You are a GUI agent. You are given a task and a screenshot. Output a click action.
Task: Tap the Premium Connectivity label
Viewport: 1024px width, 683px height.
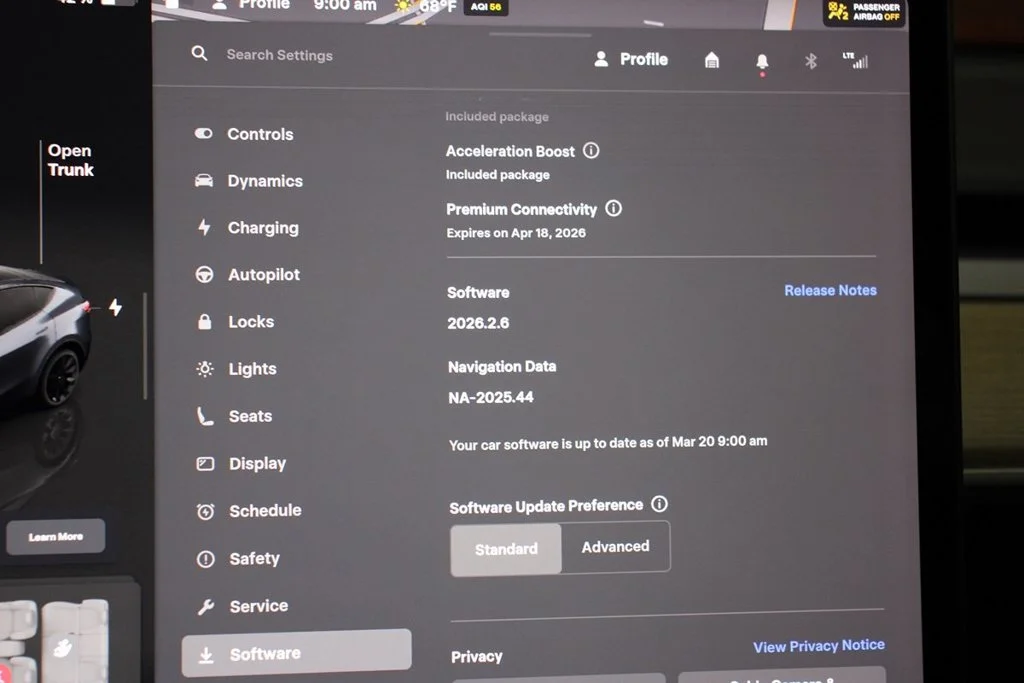[x=521, y=210]
